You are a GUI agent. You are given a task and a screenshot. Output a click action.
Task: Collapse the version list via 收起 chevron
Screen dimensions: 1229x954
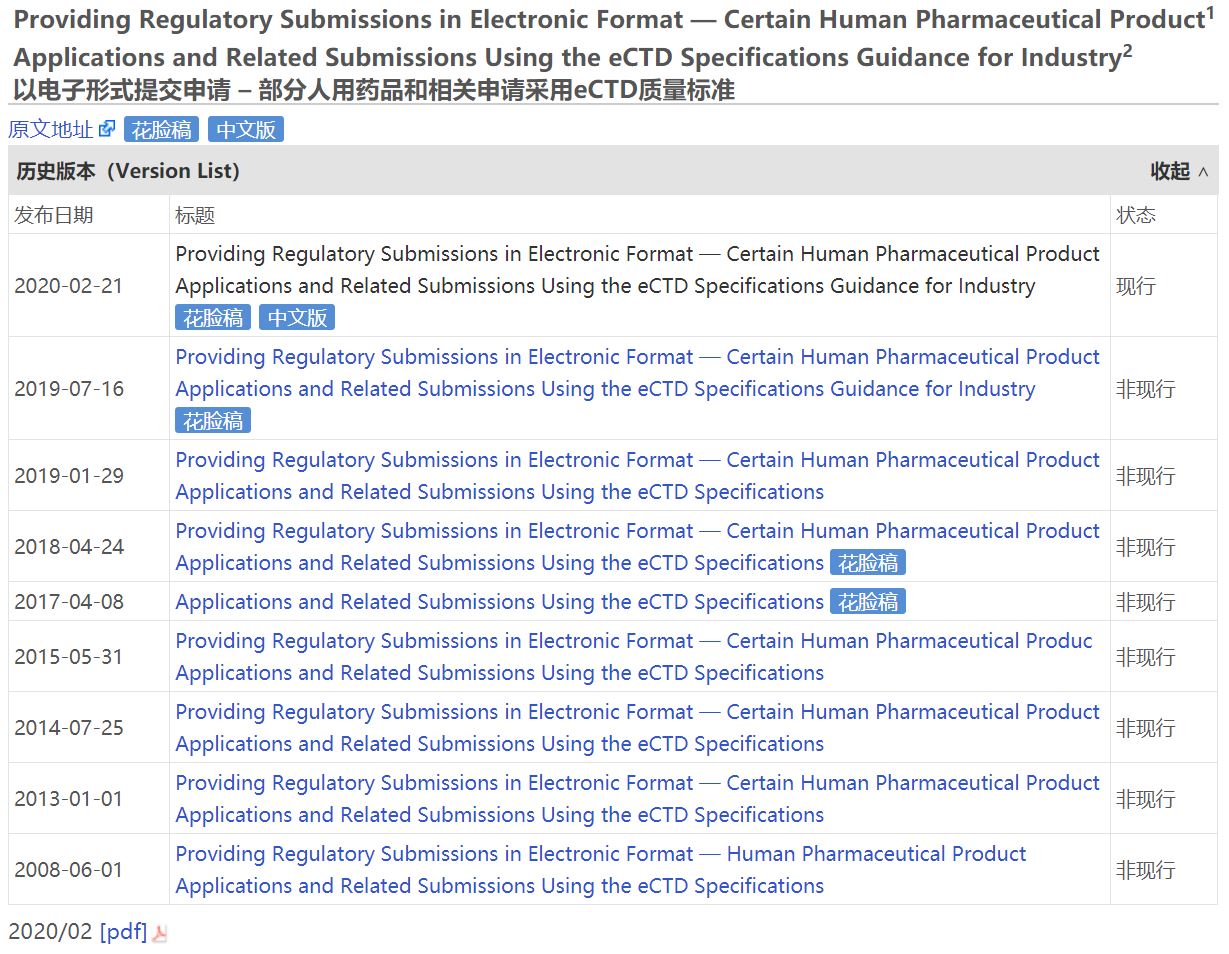1203,172
